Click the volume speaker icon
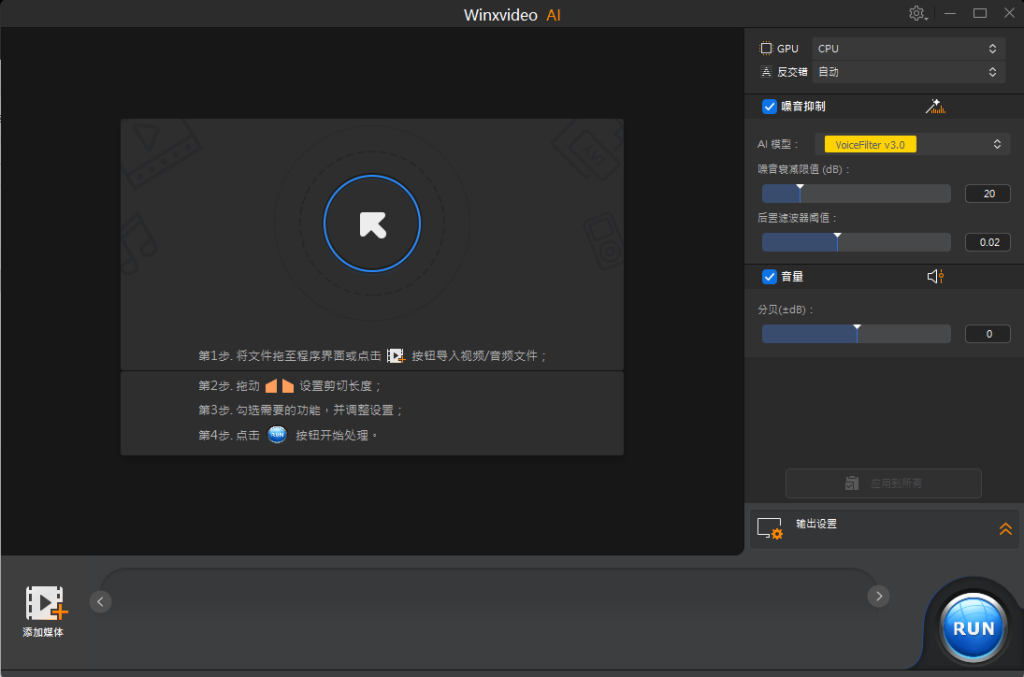 click(x=935, y=277)
